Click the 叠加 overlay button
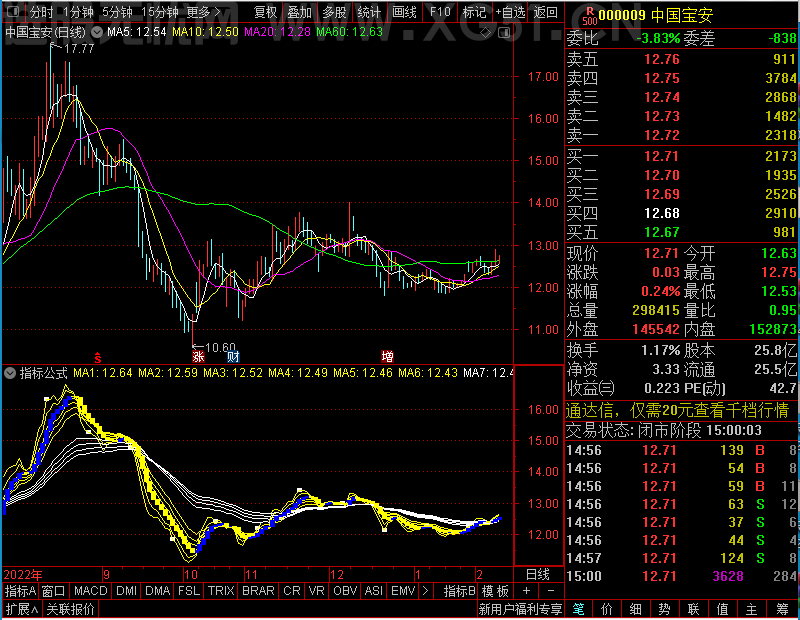Viewport: 800px width, 620px height. coord(299,12)
